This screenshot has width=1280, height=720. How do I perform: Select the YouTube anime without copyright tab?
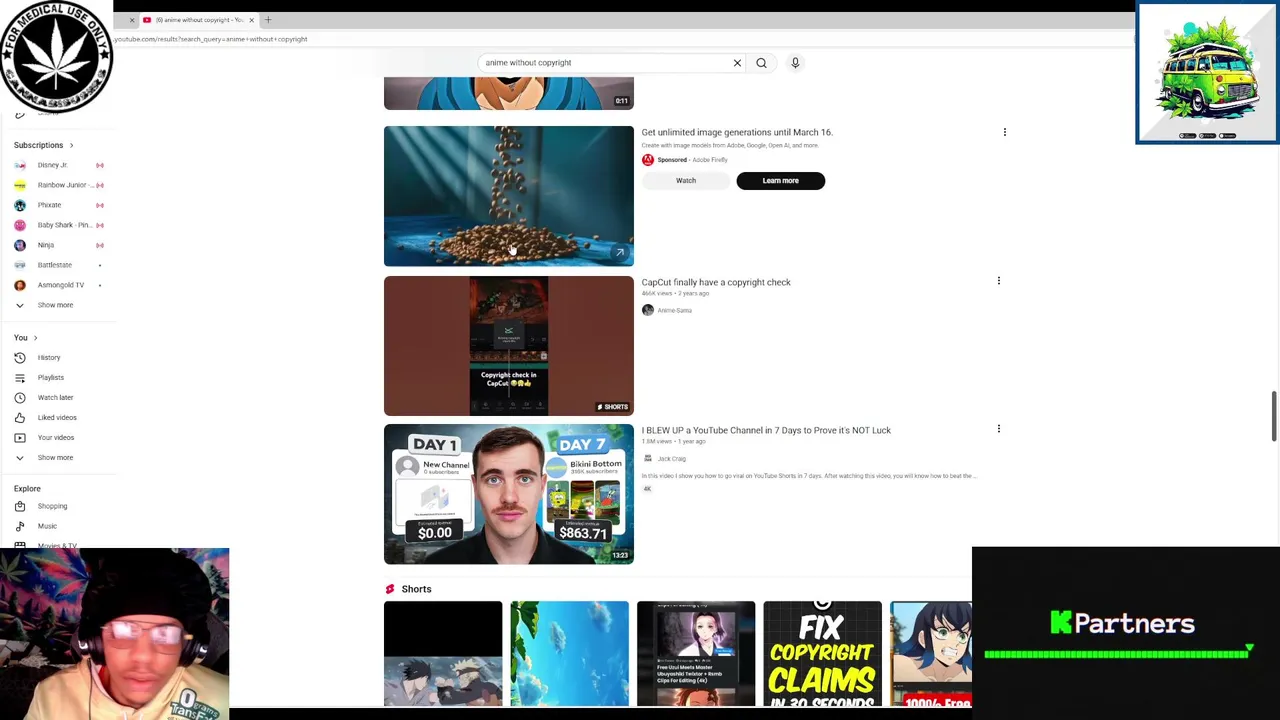(x=197, y=20)
